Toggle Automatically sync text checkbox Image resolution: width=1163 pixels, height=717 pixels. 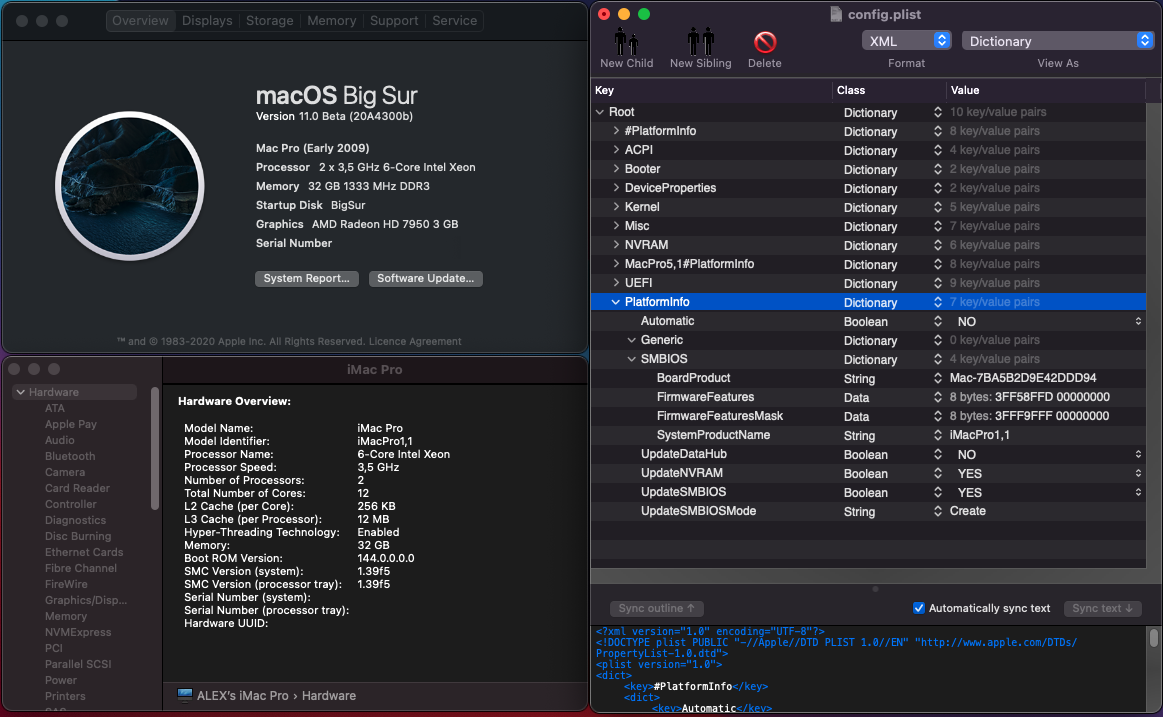click(919, 608)
